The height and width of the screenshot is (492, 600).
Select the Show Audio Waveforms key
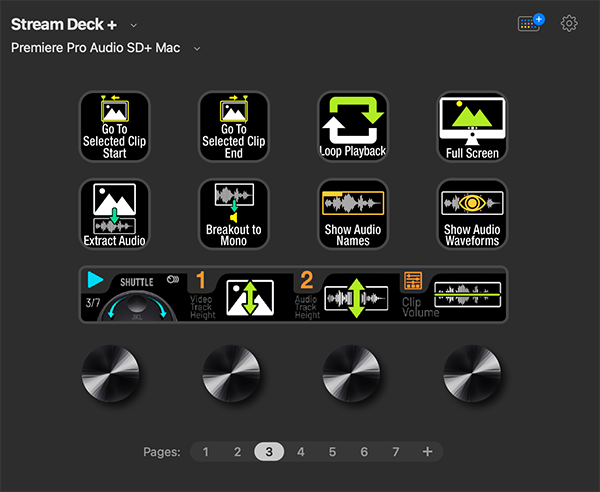point(472,214)
